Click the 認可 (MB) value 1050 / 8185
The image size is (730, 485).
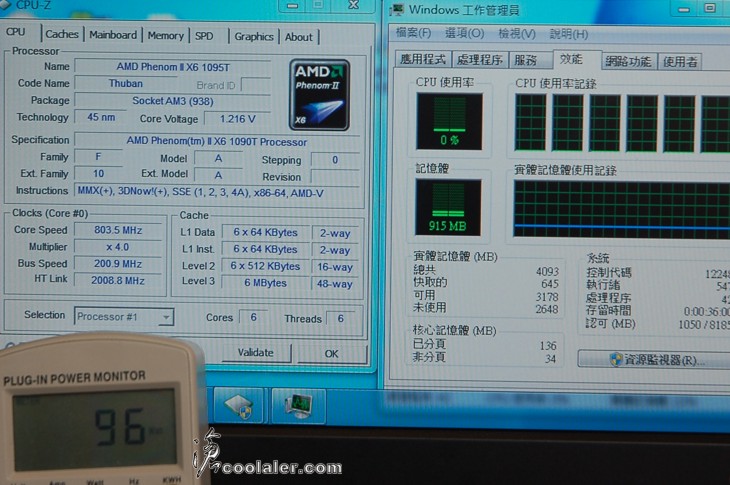(704, 324)
